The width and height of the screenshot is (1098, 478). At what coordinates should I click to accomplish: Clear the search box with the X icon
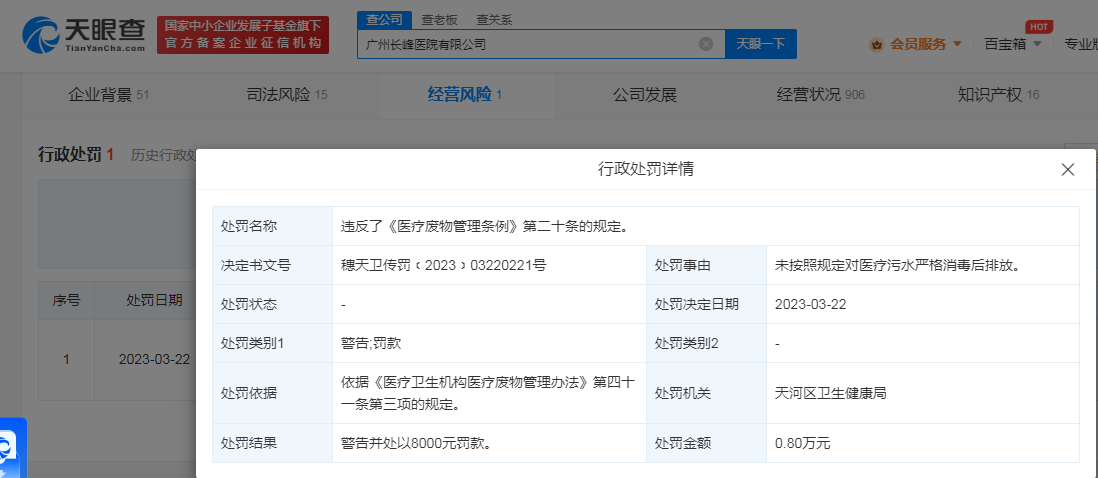tap(705, 44)
